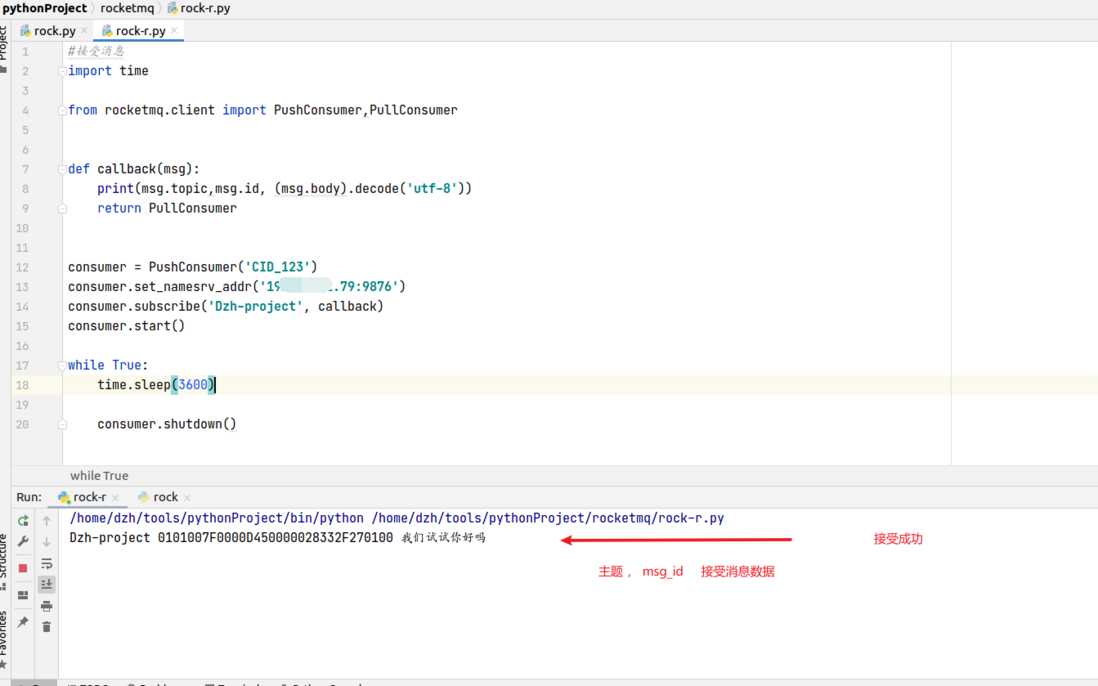Set a breakpoint at line 18

coord(46,384)
